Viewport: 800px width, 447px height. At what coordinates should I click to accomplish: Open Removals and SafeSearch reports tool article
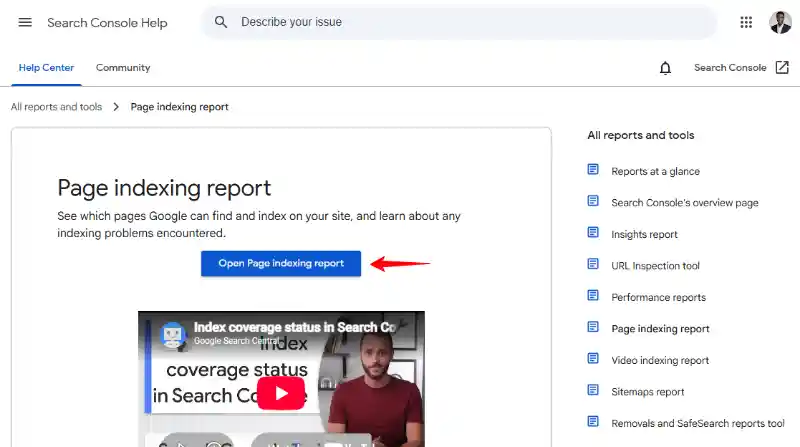(698, 424)
